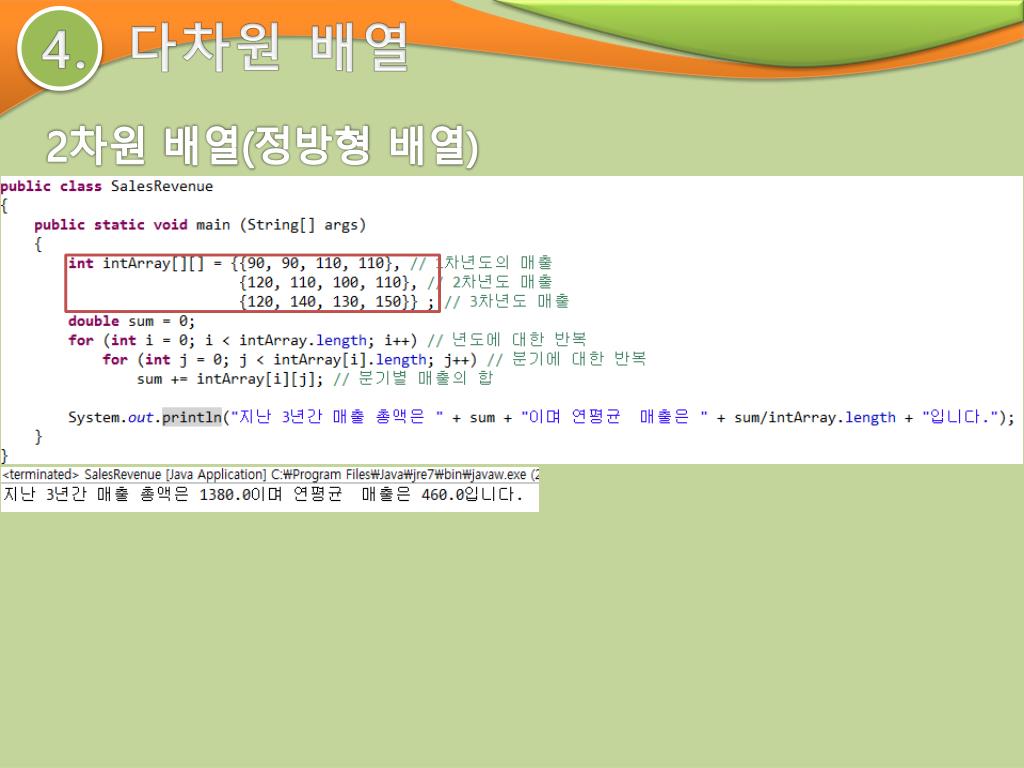The height and width of the screenshot is (768, 1024).
Task: Click the expression "sum/intArray.length"
Action: pyautogui.click(x=815, y=417)
